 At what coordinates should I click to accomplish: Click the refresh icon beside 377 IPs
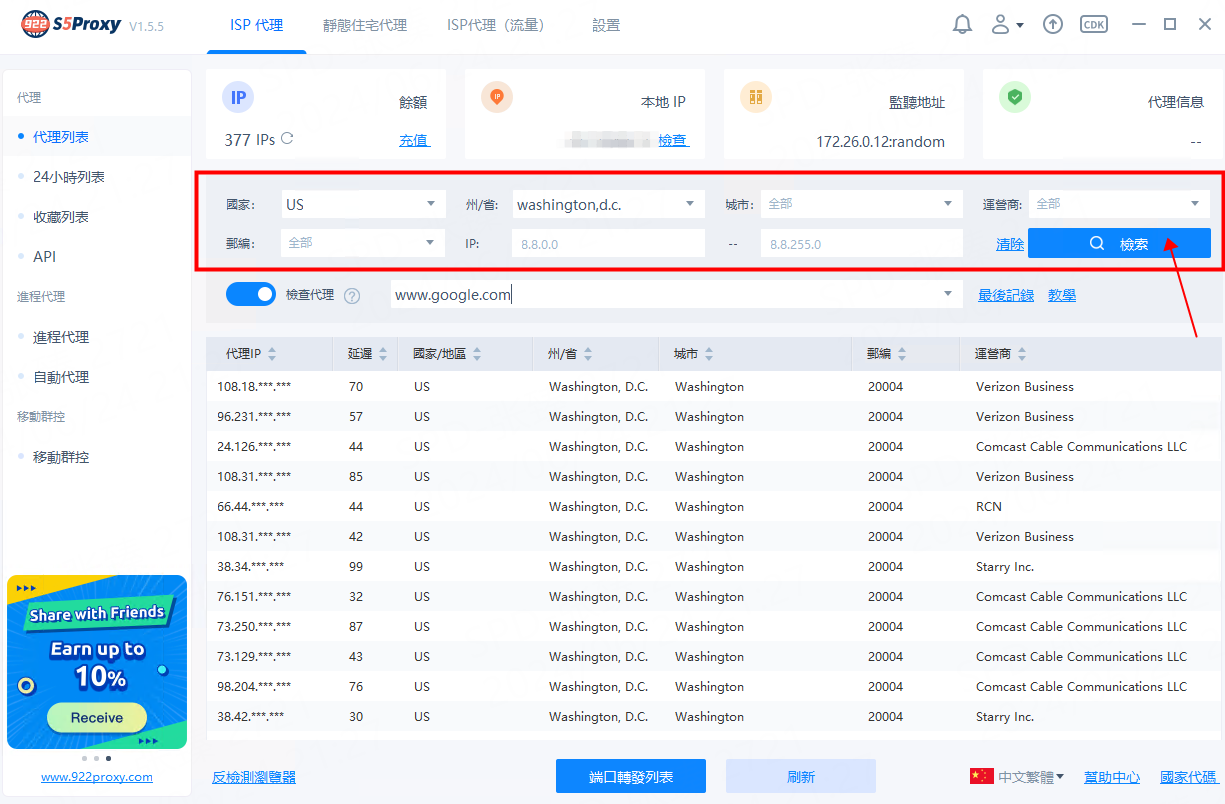click(x=288, y=139)
